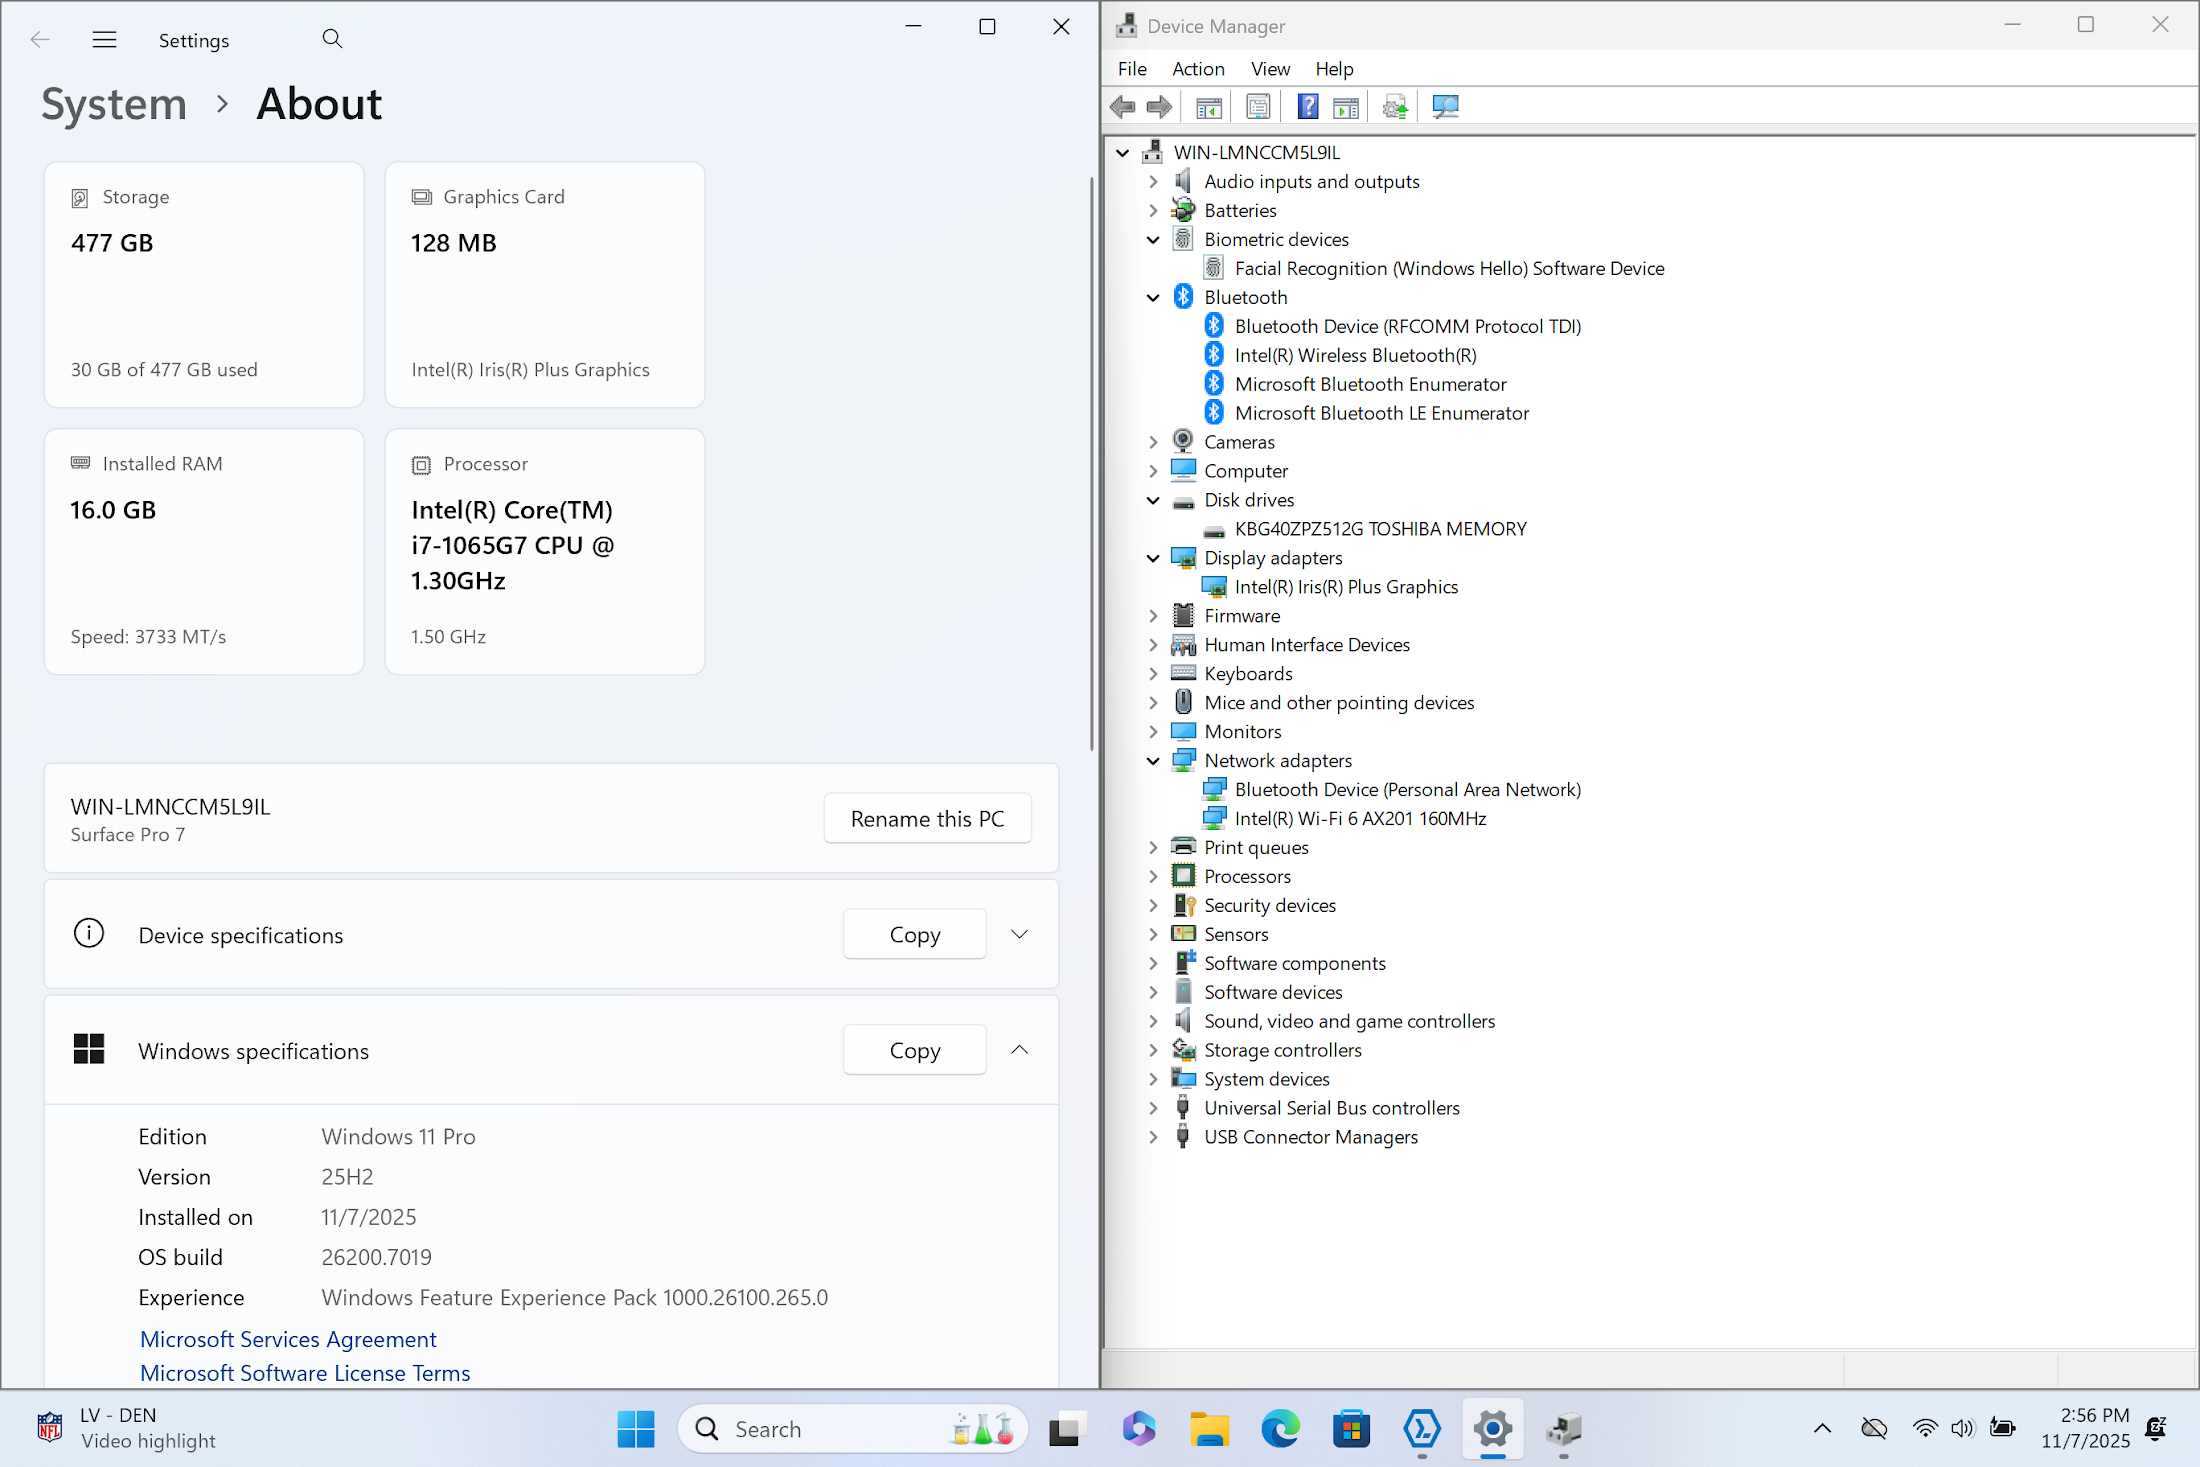Expand the Processors device category
Viewport: 2200px width, 1467px height.
coord(1153,876)
